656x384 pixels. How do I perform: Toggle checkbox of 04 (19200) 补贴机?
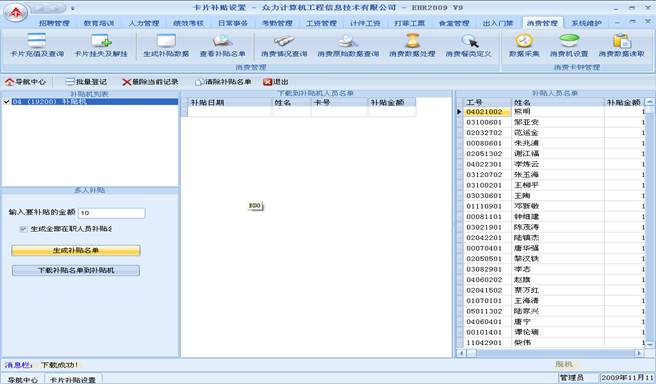pos(6,102)
